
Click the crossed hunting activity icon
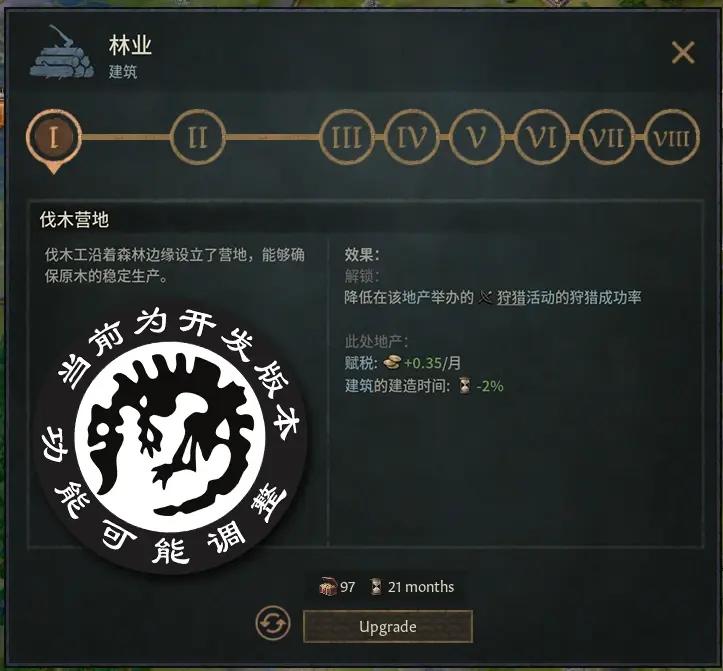486,297
